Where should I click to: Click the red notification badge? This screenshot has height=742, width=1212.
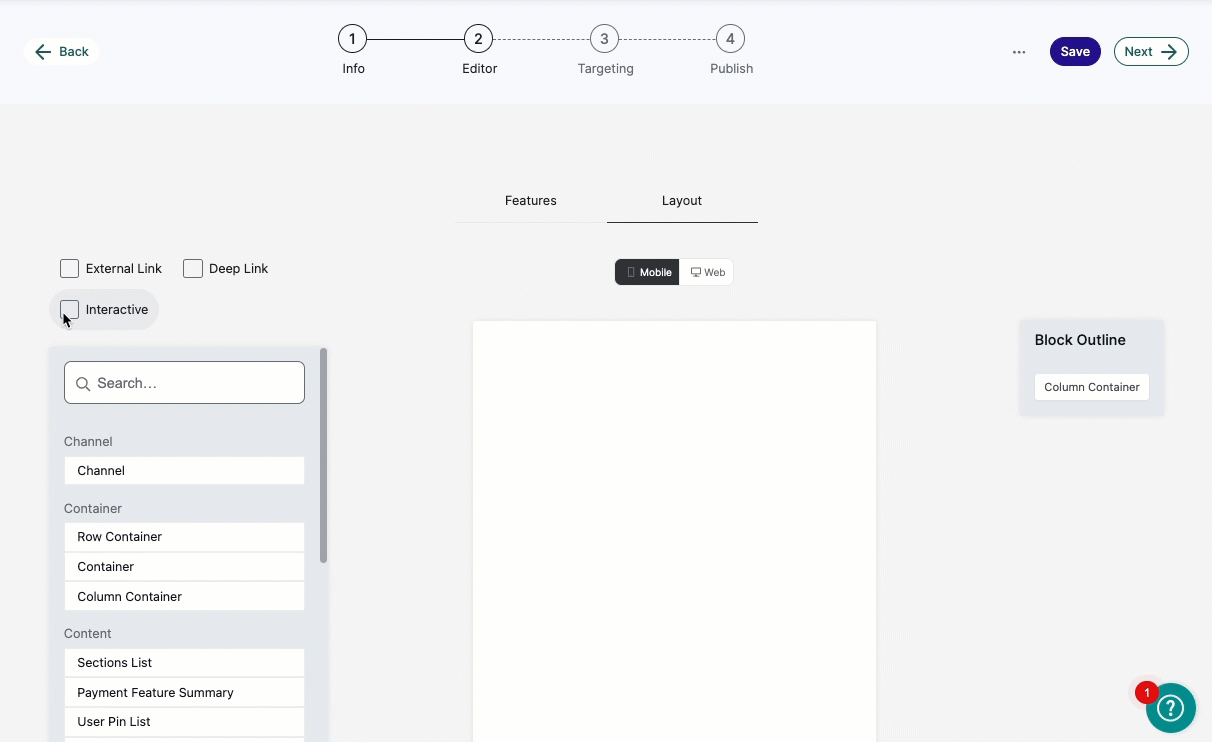coord(1146,692)
